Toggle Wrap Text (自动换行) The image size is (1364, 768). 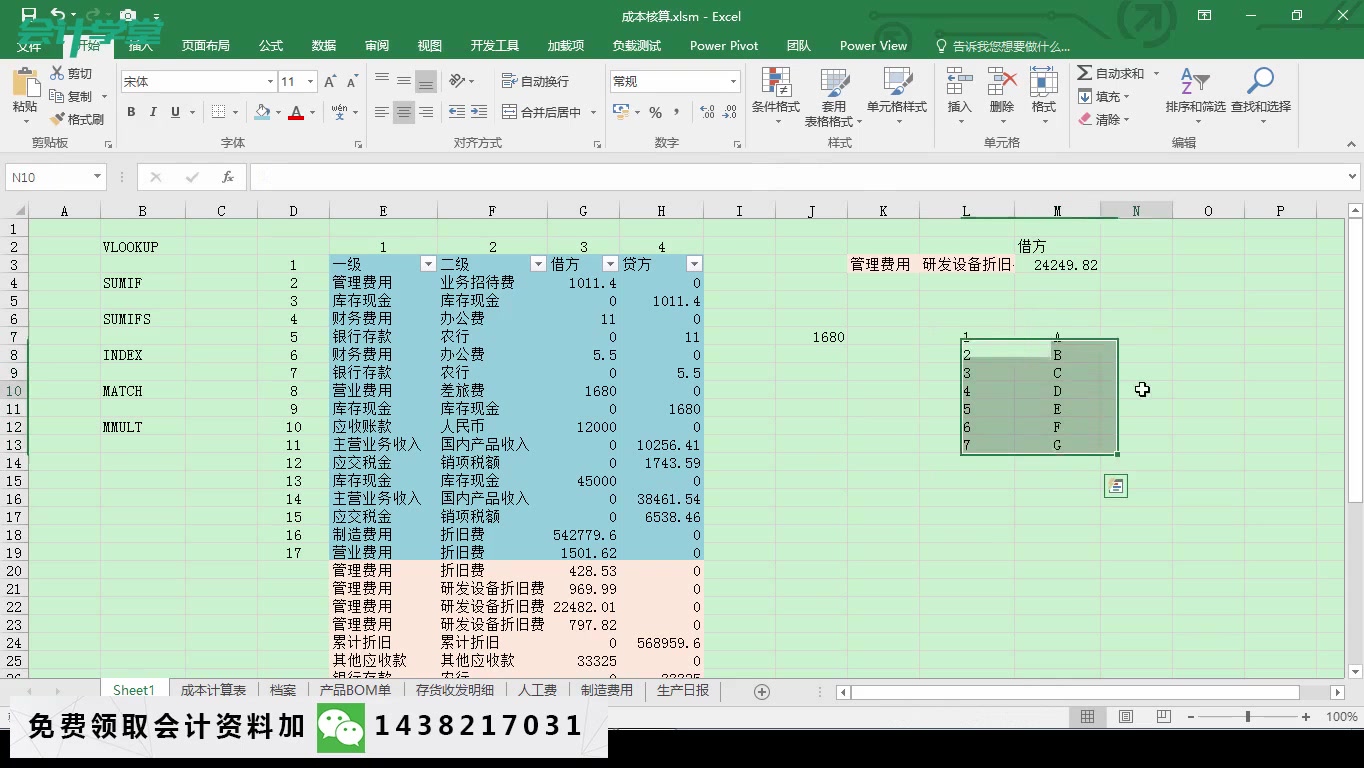tap(534, 81)
